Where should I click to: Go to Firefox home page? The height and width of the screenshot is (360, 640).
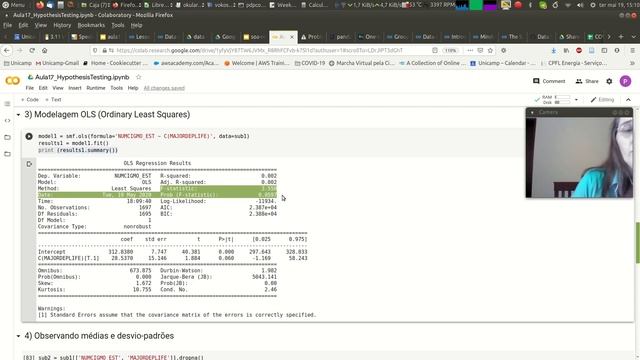[44, 50]
